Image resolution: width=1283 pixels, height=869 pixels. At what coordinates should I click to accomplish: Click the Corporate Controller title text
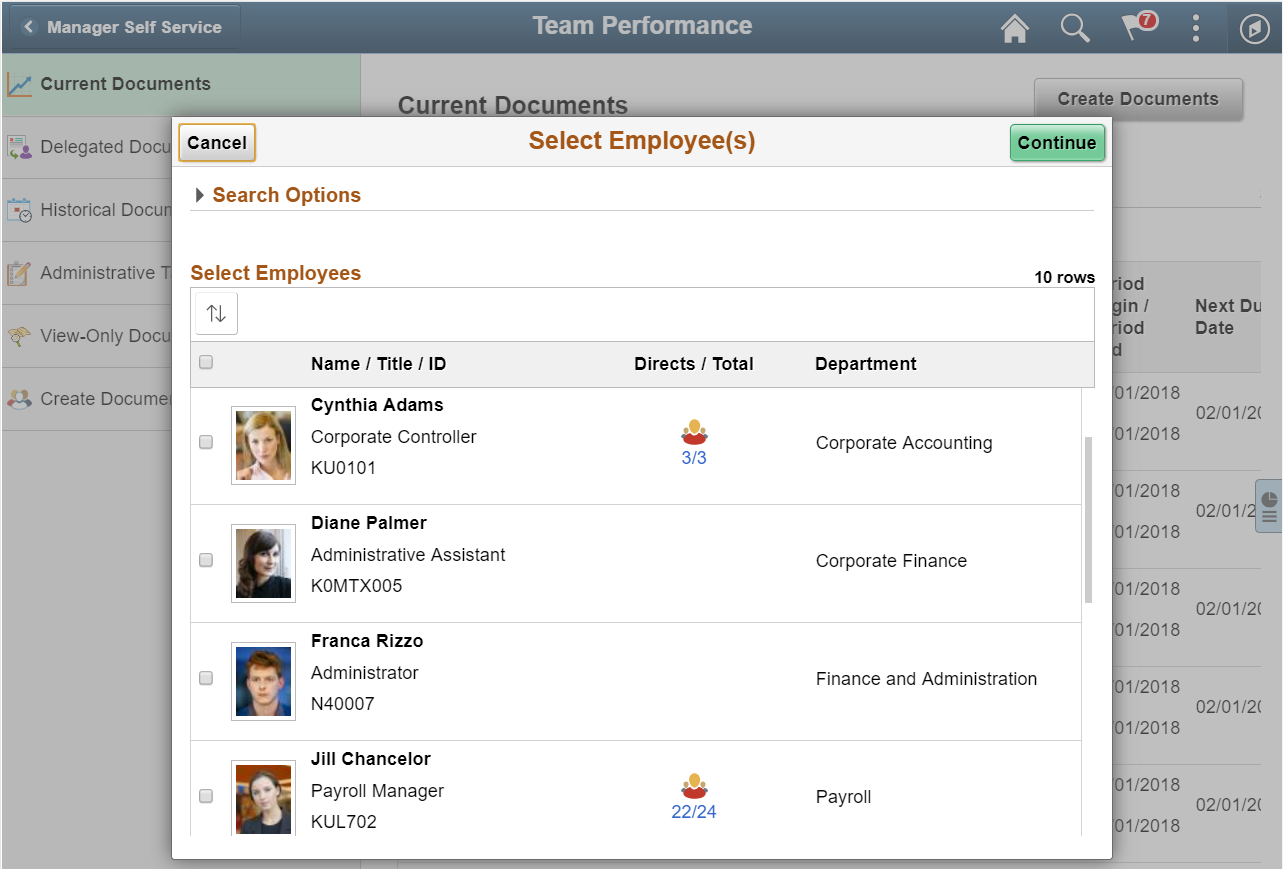click(x=394, y=437)
